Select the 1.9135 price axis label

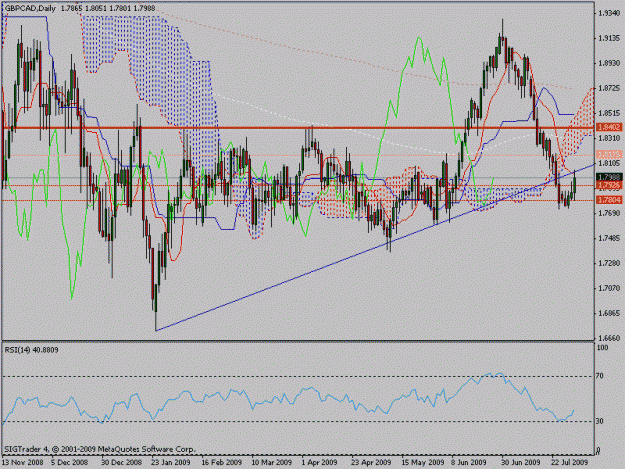610,38
